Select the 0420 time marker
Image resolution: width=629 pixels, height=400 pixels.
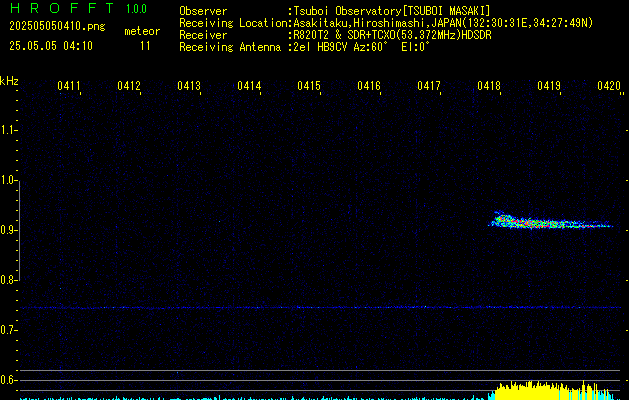click(x=609, y=87)
